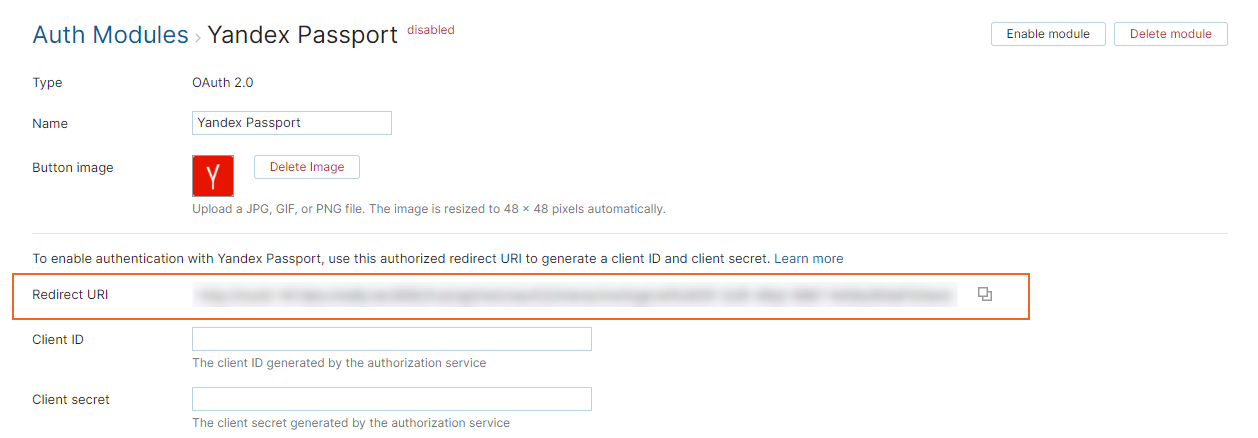Click the image upload hint text

[x=428, y=209]
